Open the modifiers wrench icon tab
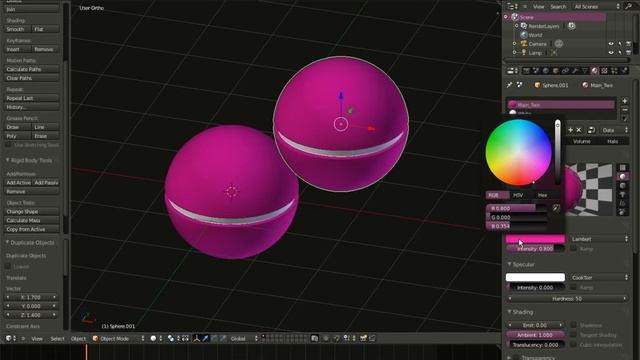This screenshot has width=640, height=360. (x=575, y=71)
